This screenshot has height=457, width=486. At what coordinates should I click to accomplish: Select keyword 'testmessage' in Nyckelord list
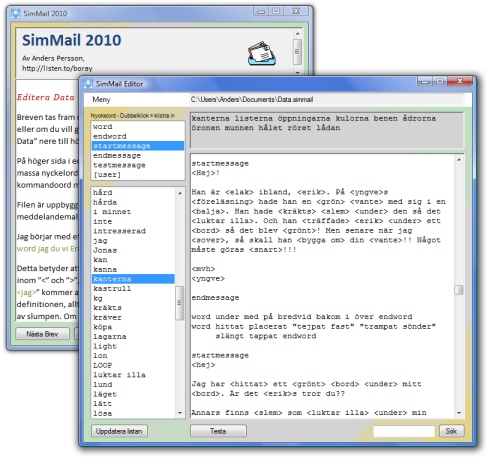coord(138,165)
